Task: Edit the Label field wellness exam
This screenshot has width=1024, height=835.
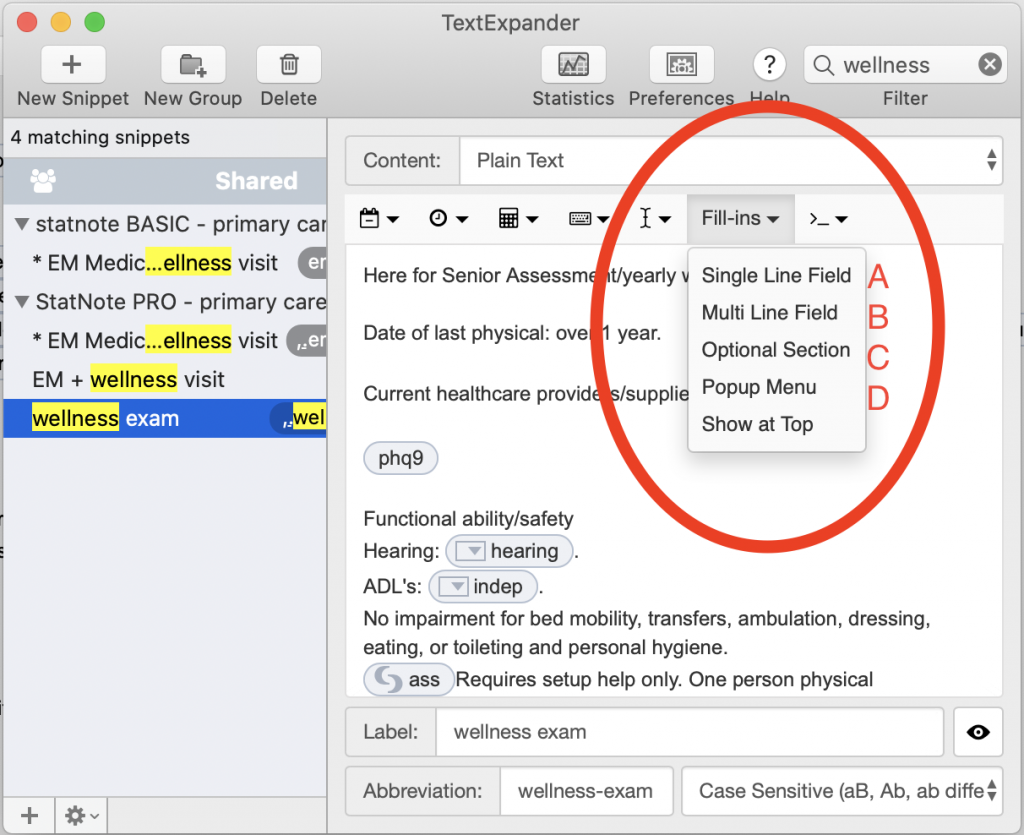Action: tap(690, 732)
